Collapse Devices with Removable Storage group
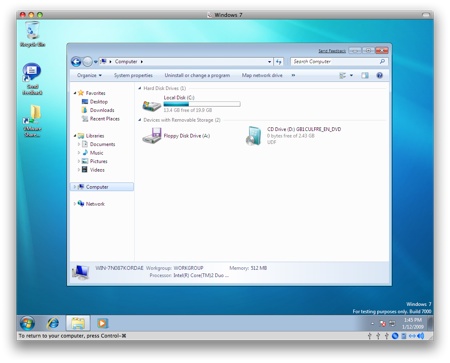Screen dimensions: 450x363 click(140, 120)
